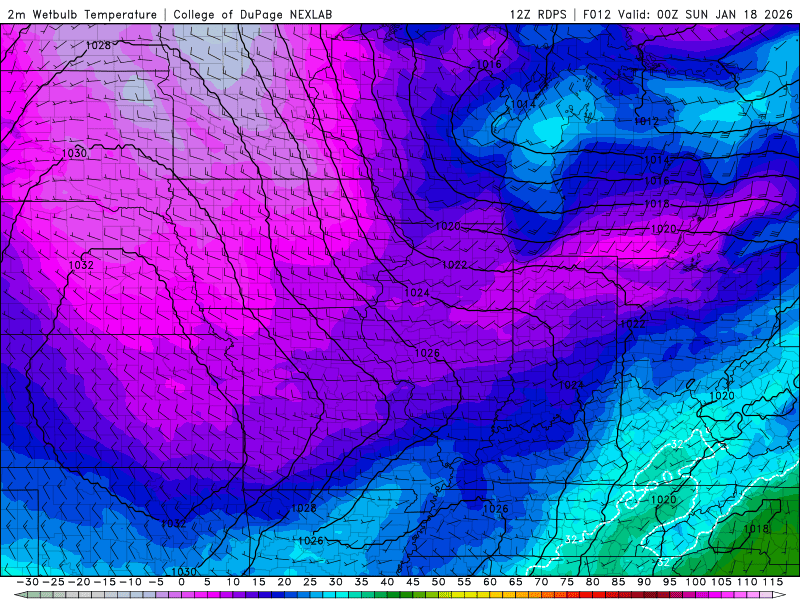Click the 1028 isobar label in the northwest corner

point(98,45)
